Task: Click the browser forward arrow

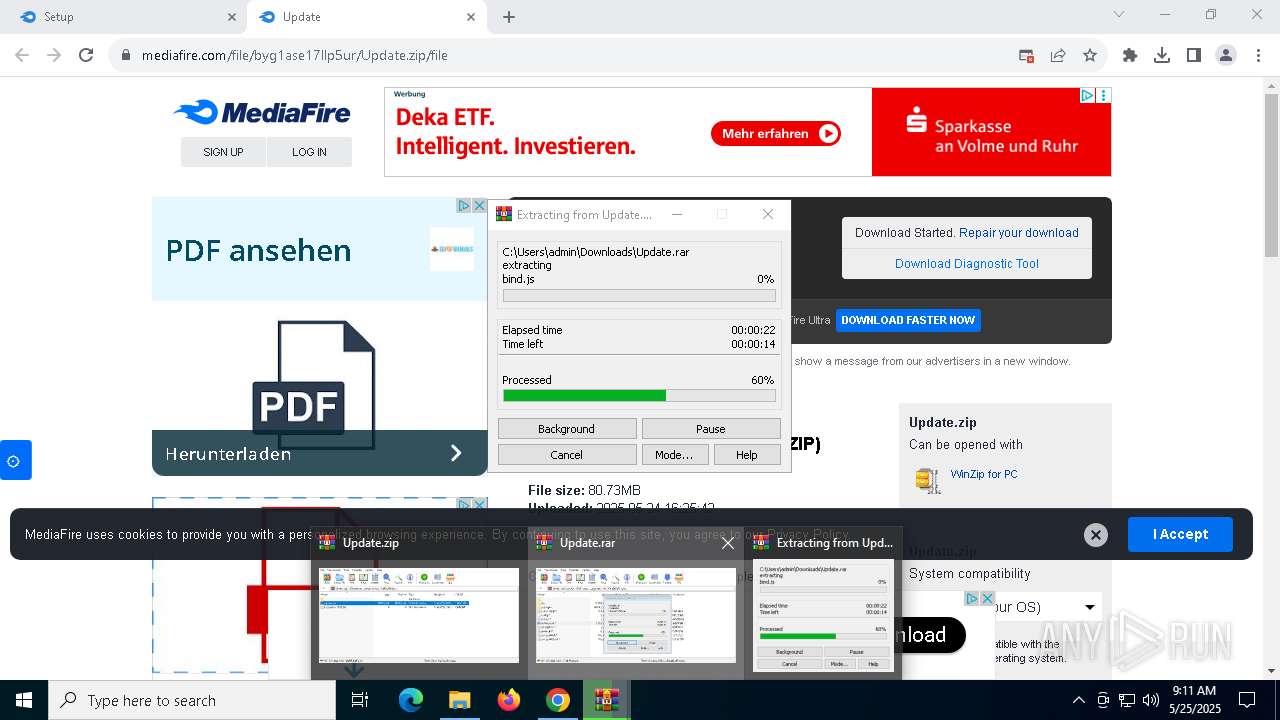Action: pos(54,55)
